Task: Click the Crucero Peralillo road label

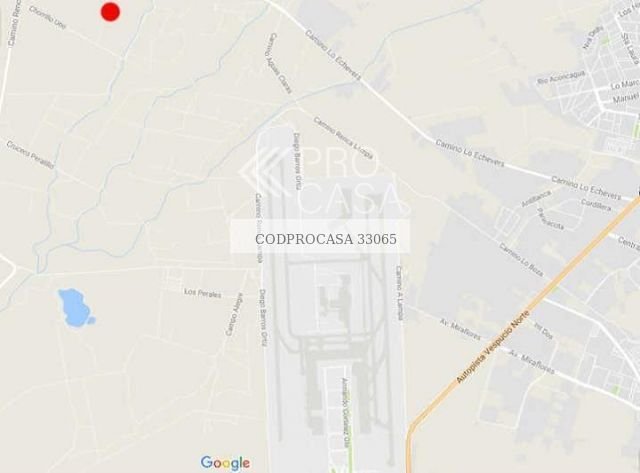Action: (30, 154)
